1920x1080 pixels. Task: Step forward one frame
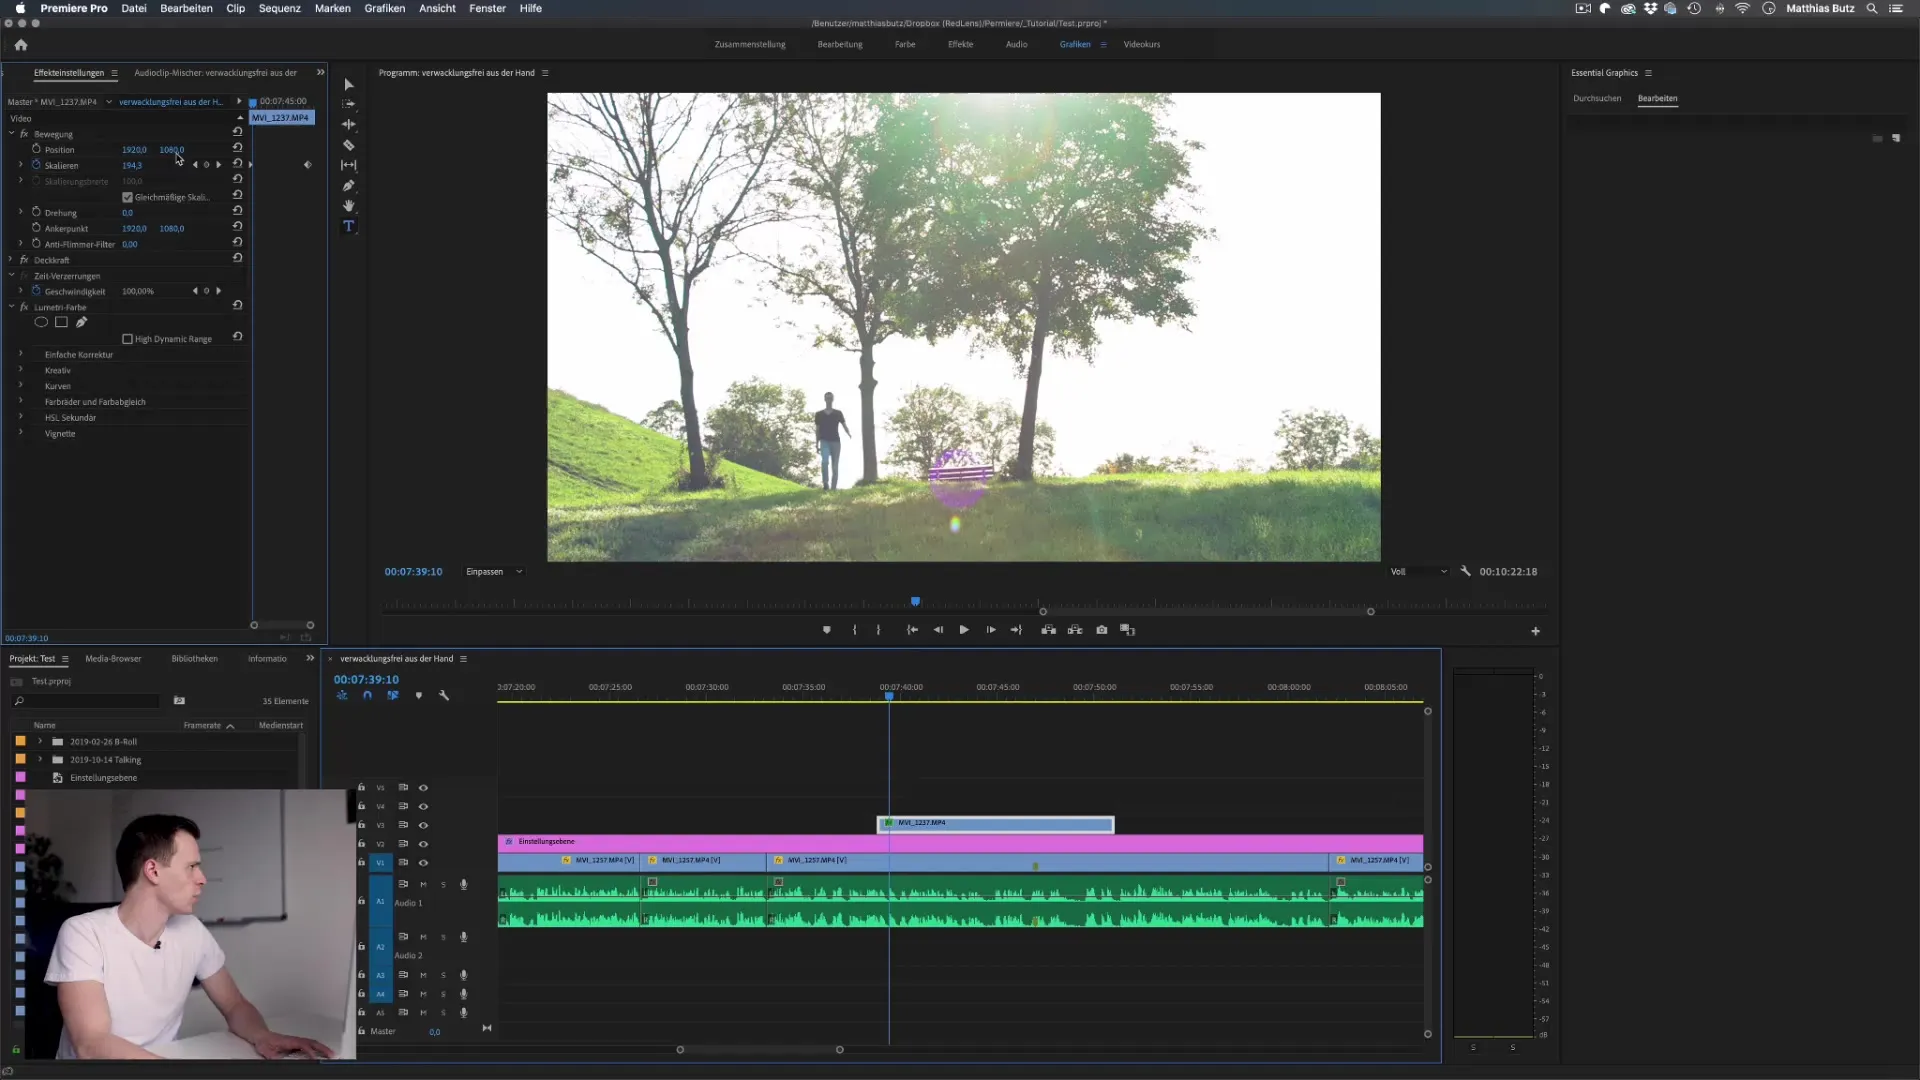coord(991,630)
